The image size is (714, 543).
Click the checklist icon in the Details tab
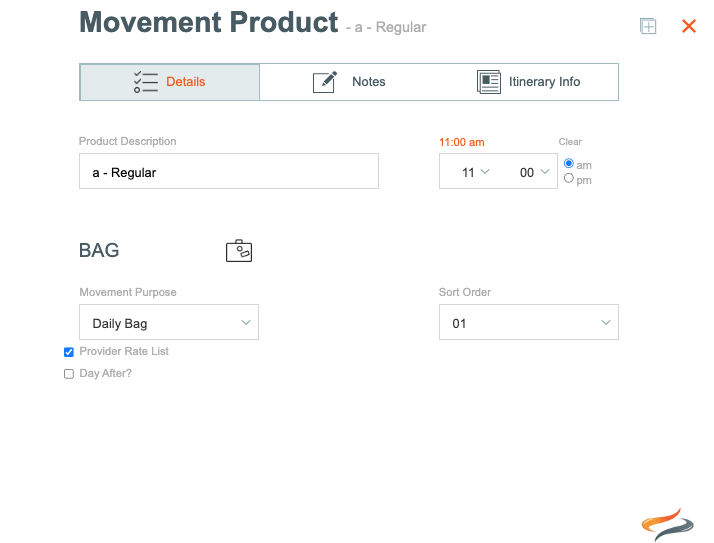point(146,82)
